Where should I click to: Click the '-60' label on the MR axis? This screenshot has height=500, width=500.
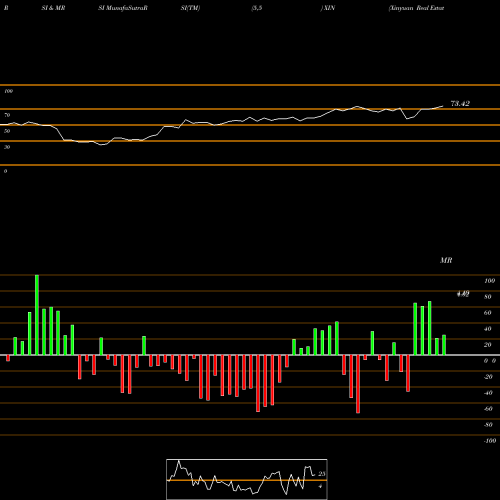[488, 409]
